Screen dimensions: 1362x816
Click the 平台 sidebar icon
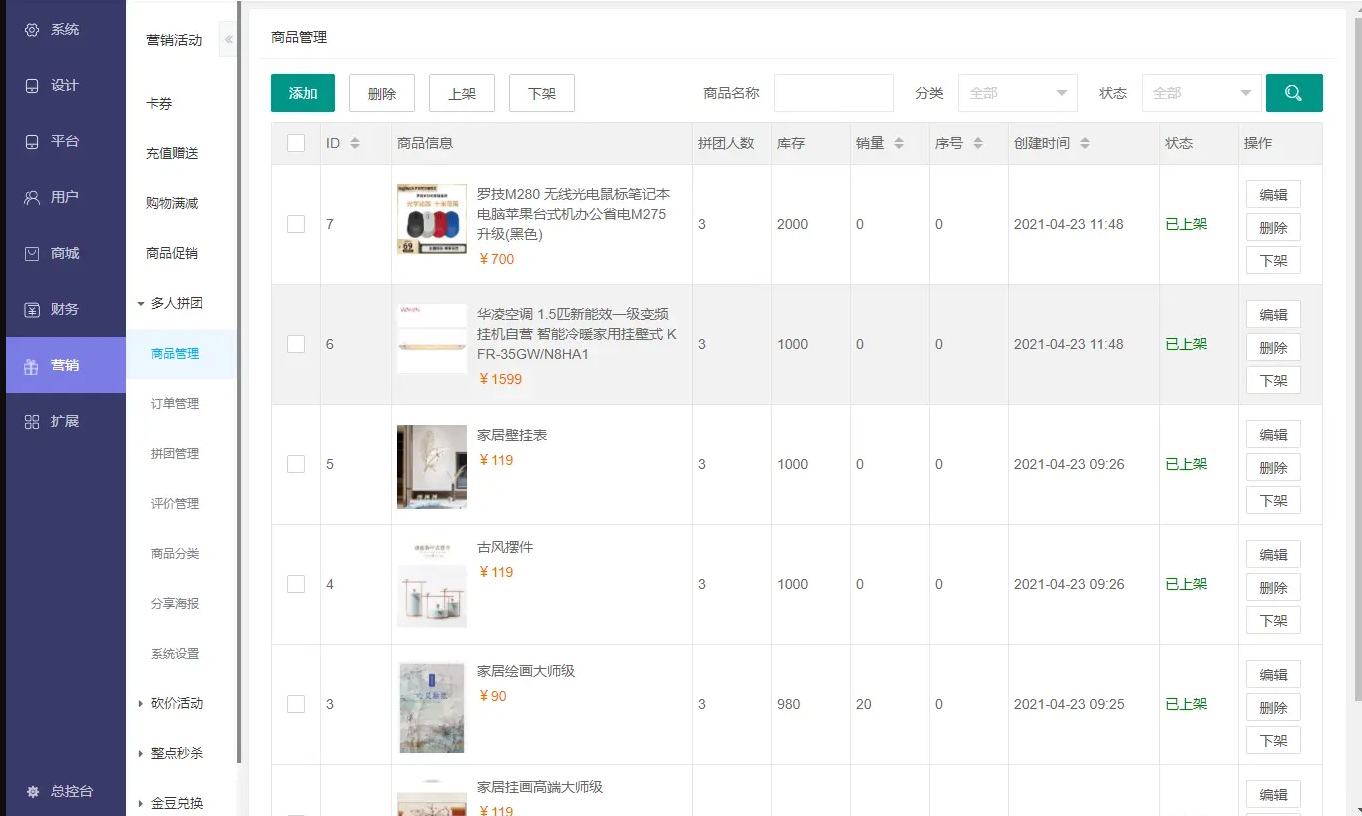click(32, 142)
